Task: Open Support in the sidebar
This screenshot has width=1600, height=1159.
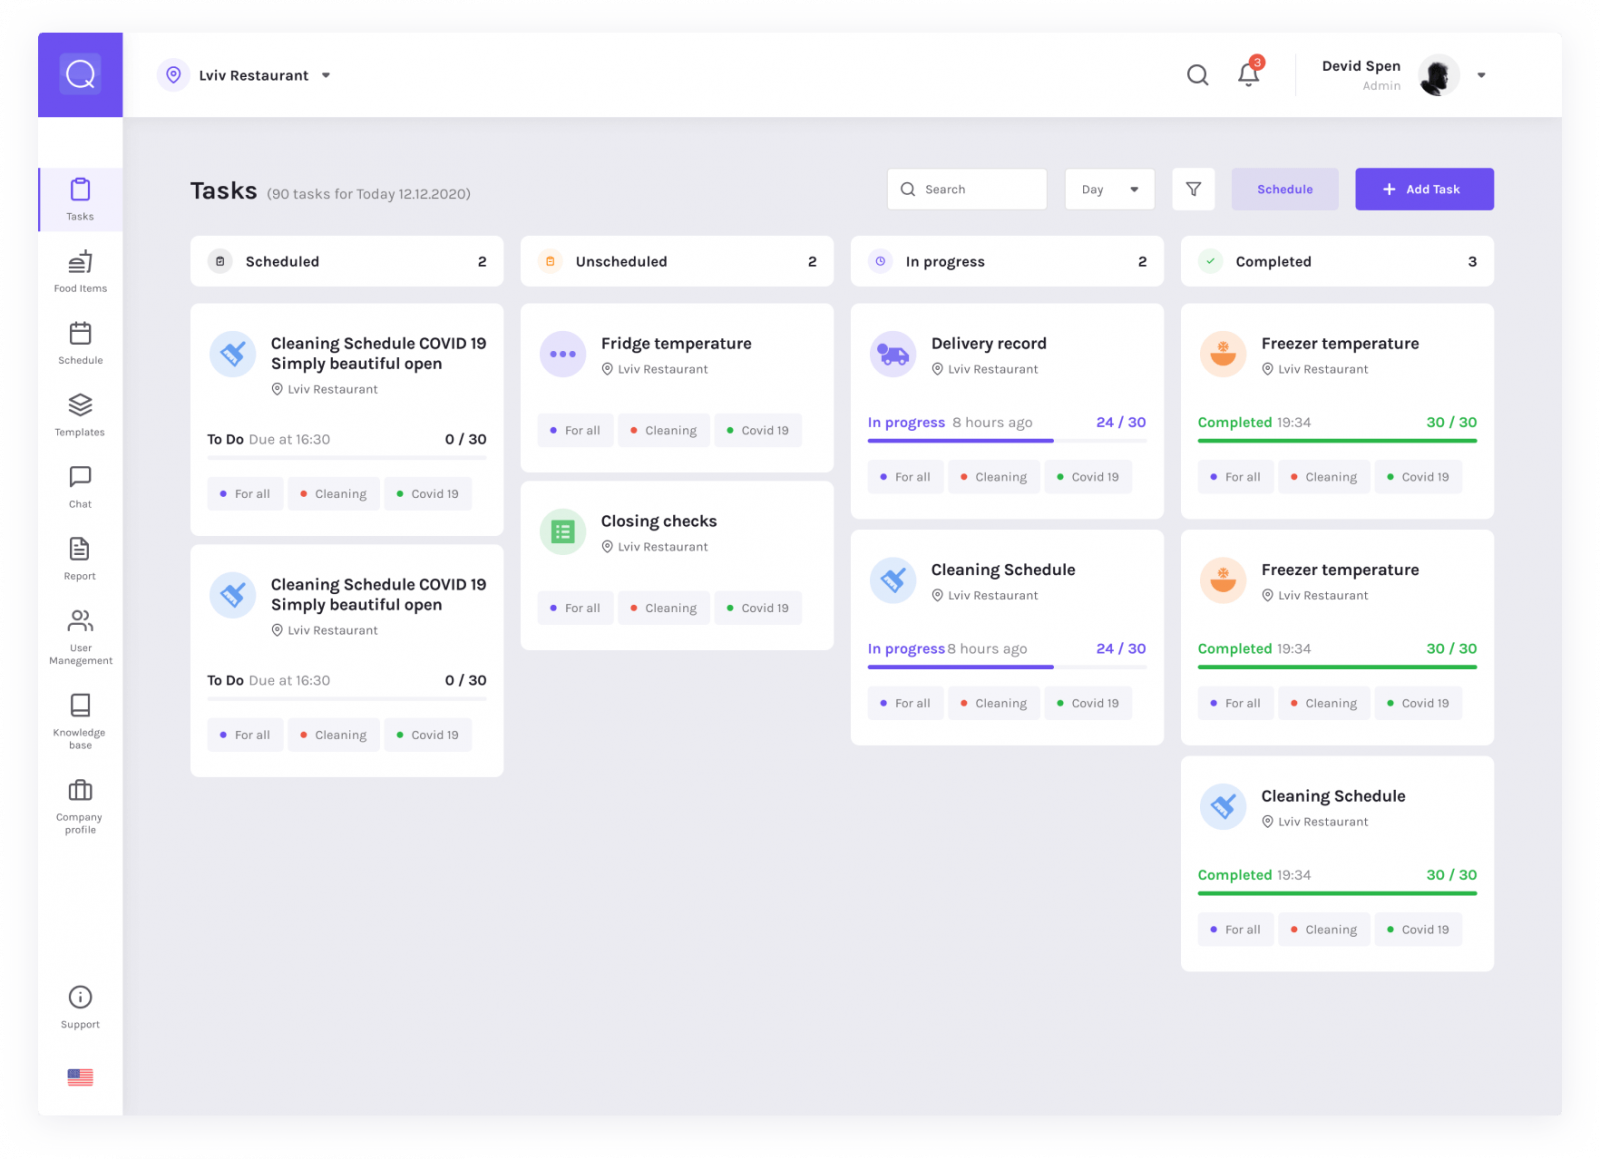Action: tap(80, 1007)
